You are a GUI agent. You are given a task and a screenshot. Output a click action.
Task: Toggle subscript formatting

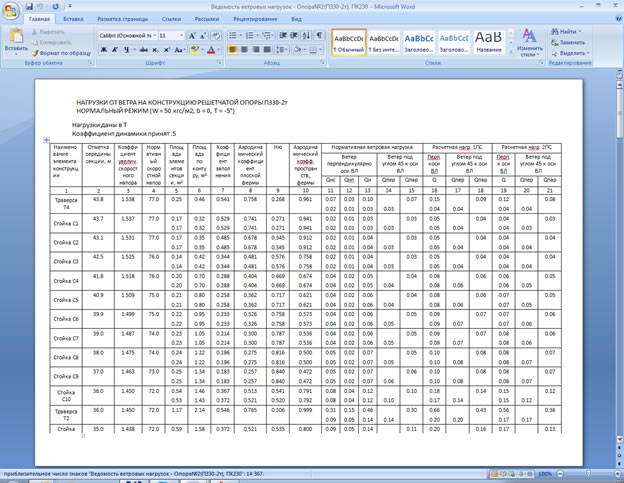(x=155, y=50)
